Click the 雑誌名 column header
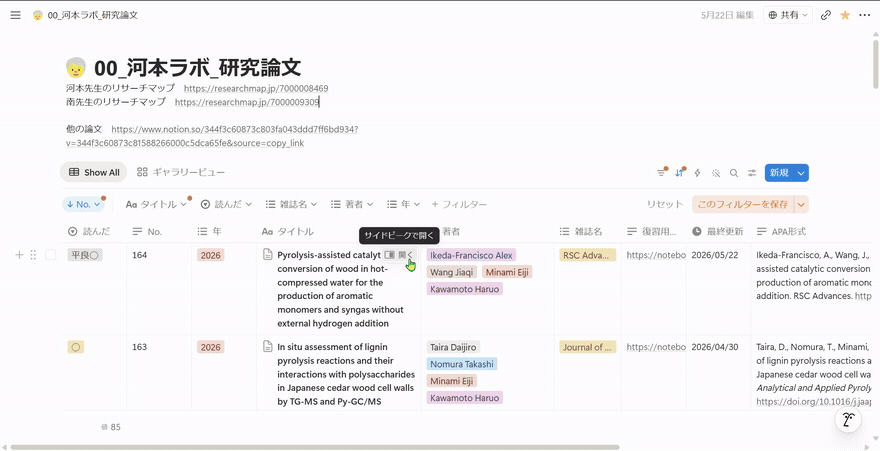Image resolution: width=880 pixels, height=451 pixels. (x=588, y=232)
